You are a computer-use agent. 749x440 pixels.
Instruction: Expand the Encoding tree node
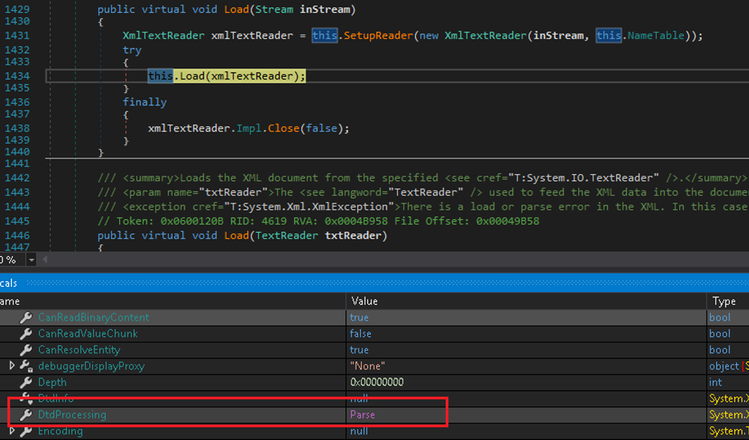[12, 431]
